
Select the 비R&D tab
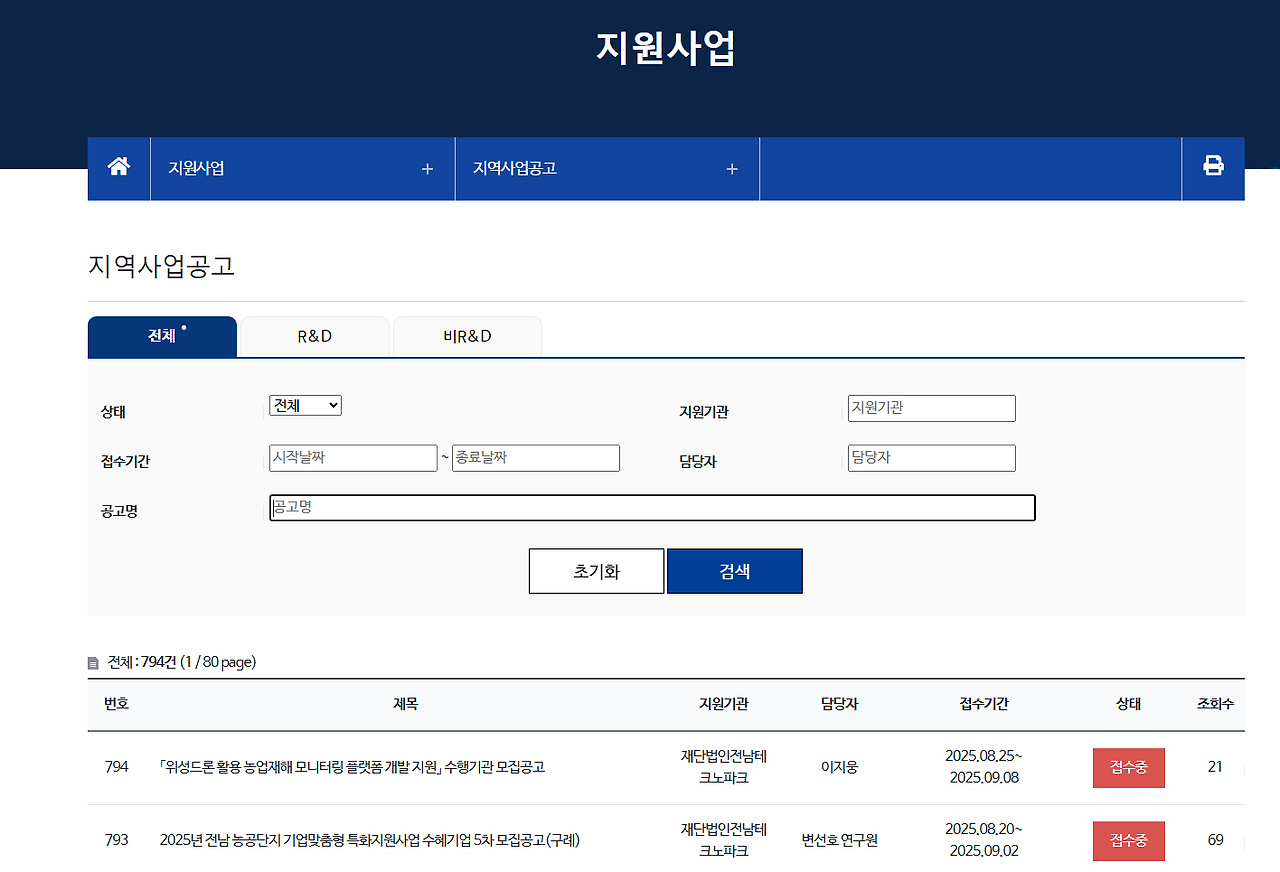tap(467, 336)
